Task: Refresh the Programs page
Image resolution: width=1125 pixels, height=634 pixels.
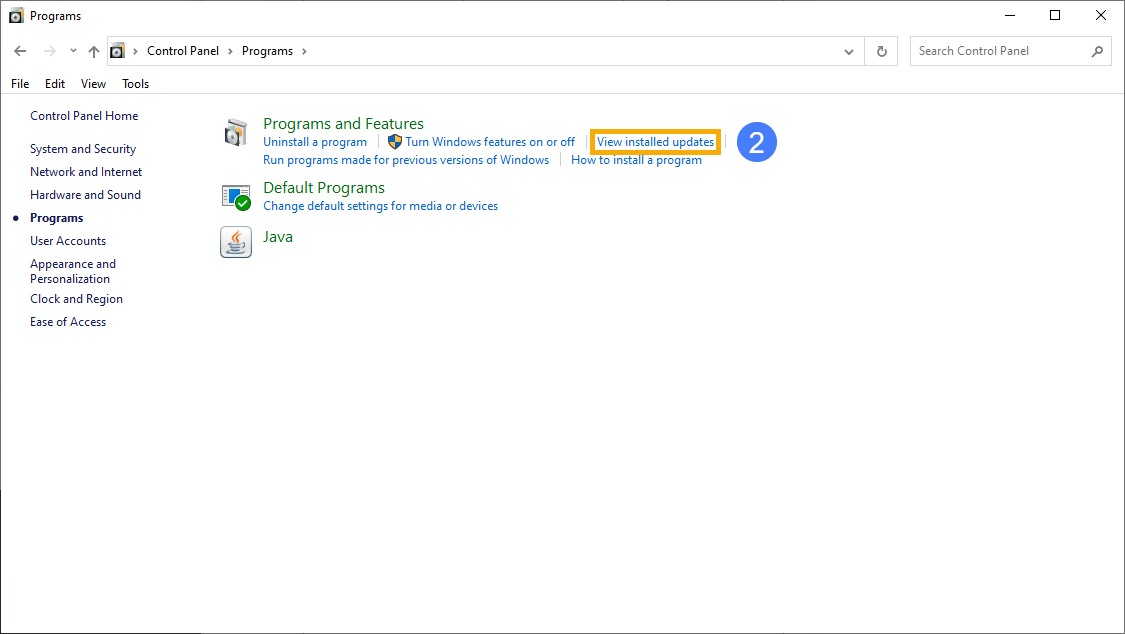Action: pyautogui.click(x=882, y=51)
